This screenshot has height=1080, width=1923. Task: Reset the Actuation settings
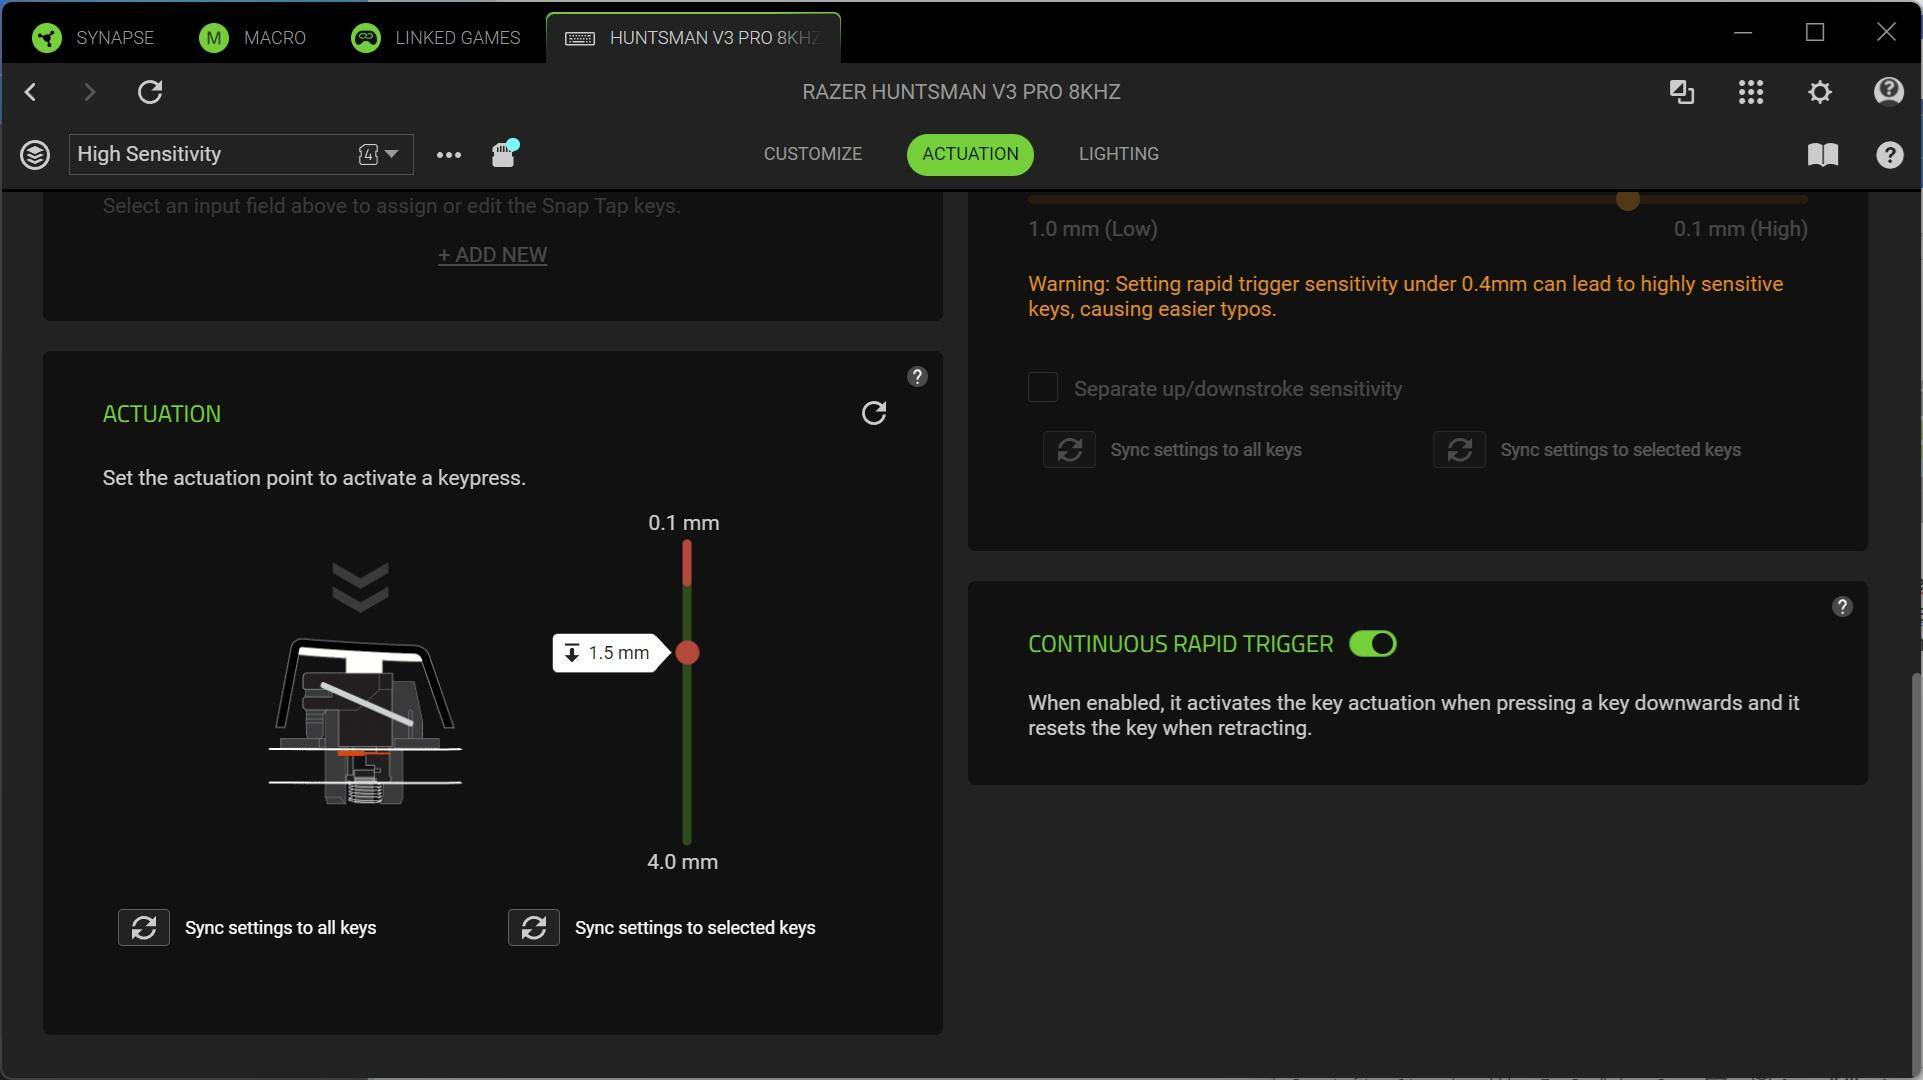pyautogui.click(x=874, y=413)
